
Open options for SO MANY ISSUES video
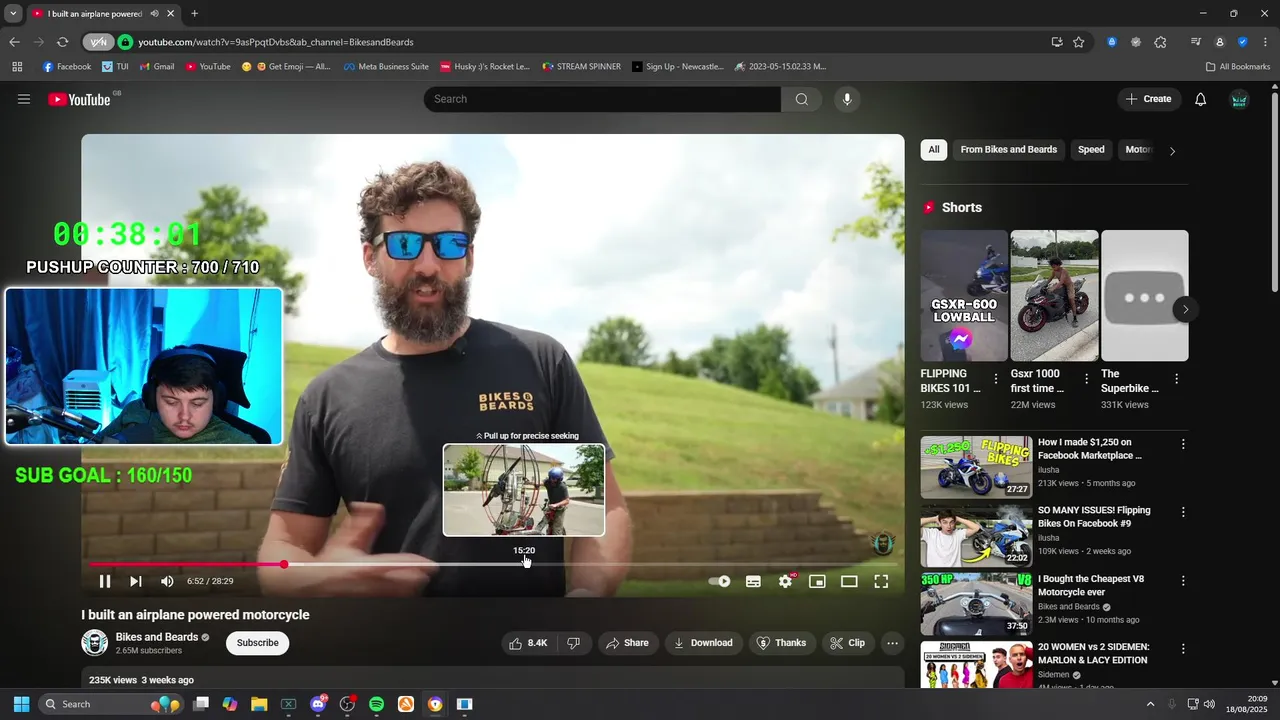click(1183, 512)
